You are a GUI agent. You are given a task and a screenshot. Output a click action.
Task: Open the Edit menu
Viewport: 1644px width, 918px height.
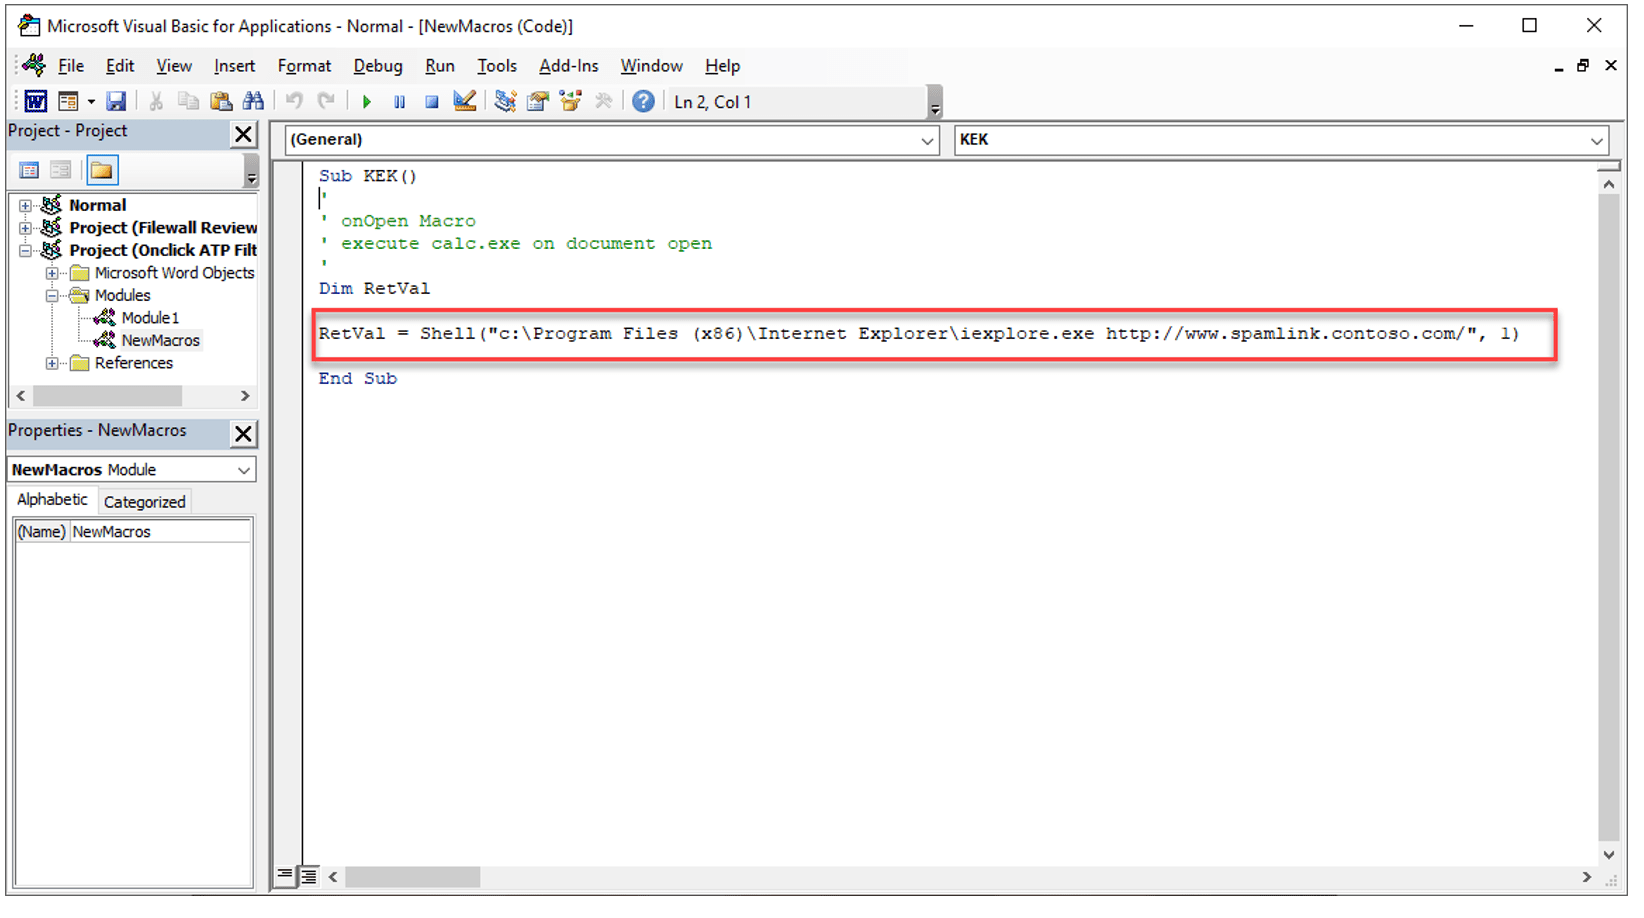point(120,66)
